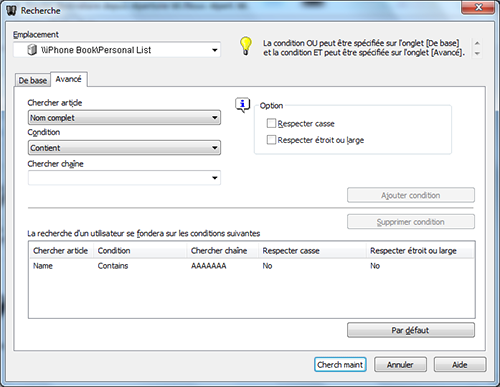Click the Ajouter condition button

411,195
